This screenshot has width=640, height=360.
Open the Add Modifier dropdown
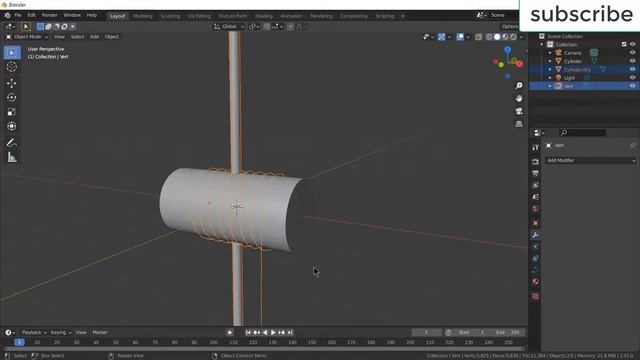pos(591,160)
